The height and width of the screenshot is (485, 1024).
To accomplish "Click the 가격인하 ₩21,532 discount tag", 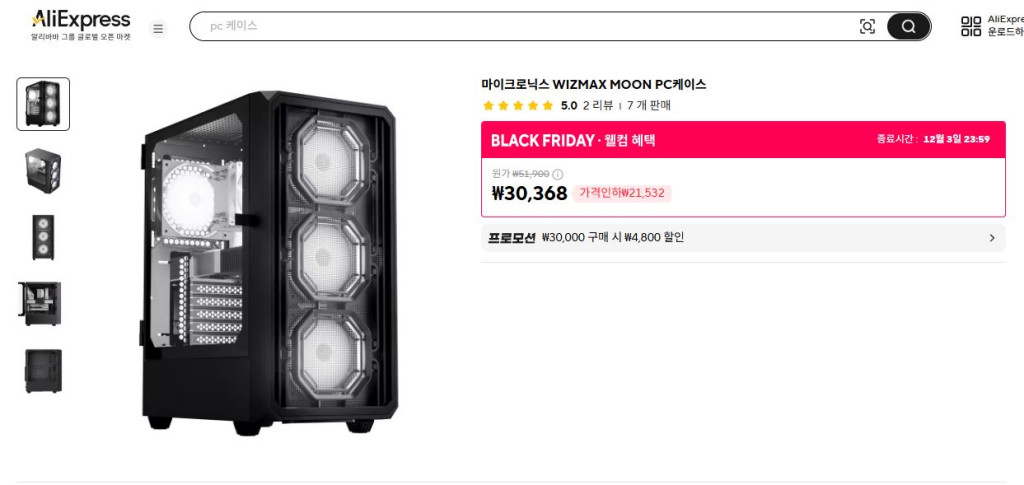I will [x=622, y=193].
